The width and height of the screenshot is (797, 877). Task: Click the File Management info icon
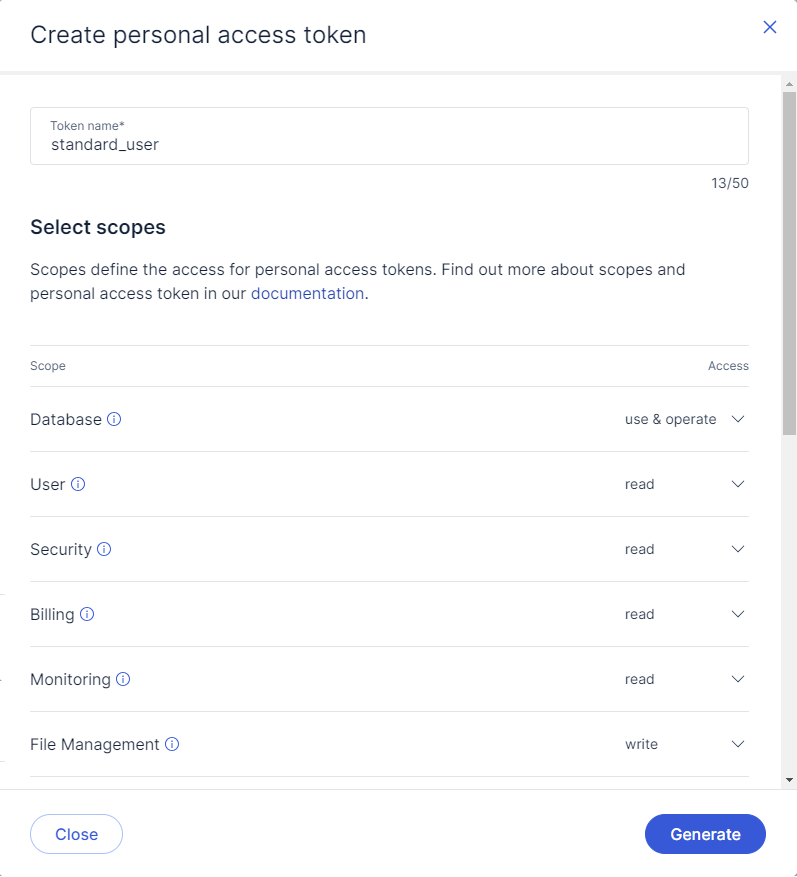[x=172, y=744]
